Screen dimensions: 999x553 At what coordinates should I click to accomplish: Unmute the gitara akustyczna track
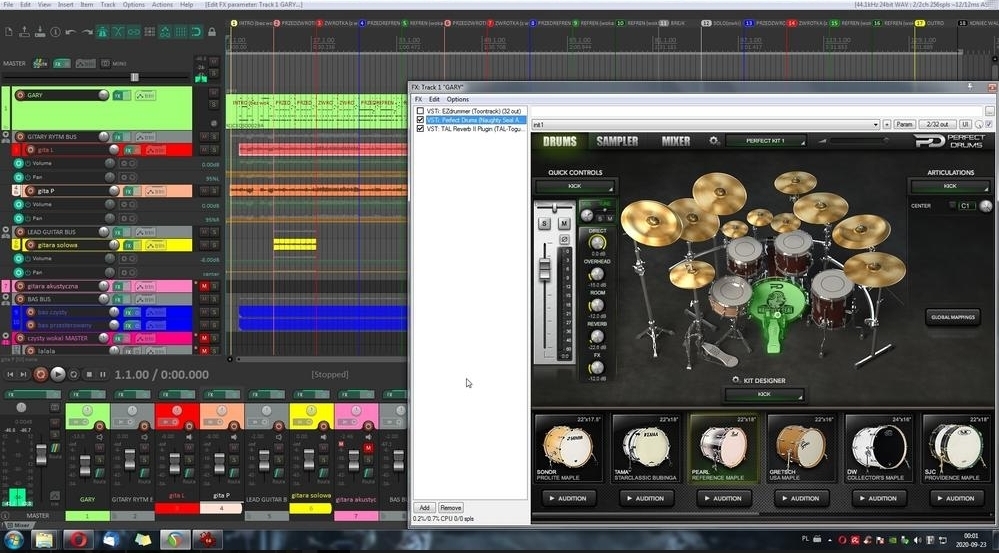[x=204, y=286]
